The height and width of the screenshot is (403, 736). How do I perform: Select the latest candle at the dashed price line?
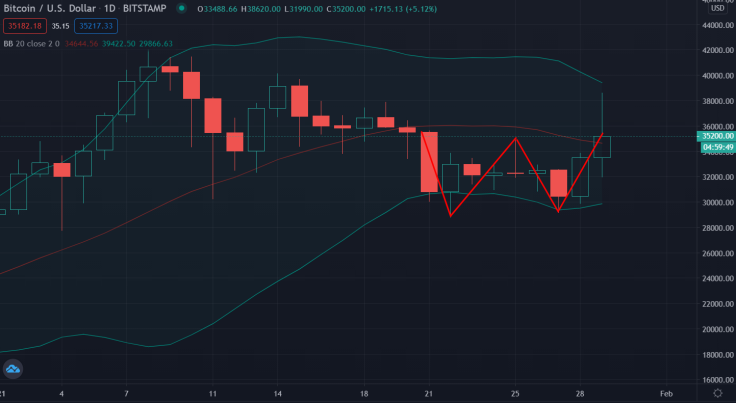coord(602,147)
